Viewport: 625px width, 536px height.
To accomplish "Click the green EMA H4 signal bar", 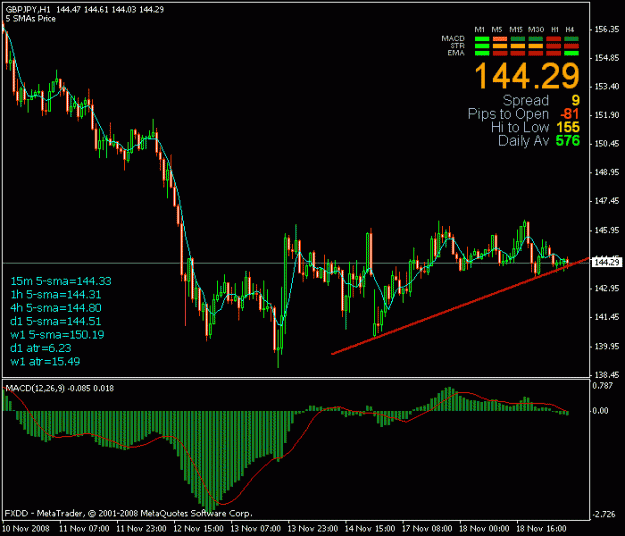I will pyautogui.click(x=572, y=53).
